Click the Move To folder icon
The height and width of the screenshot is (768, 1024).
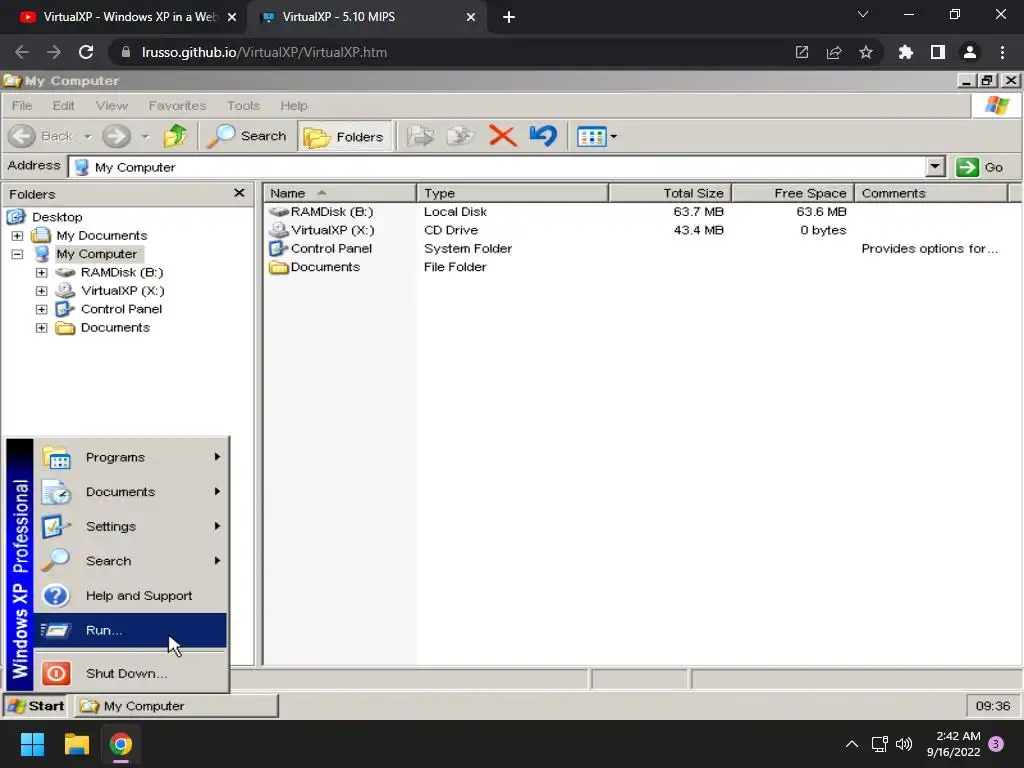pyautogui.click(x=420, y=136)
